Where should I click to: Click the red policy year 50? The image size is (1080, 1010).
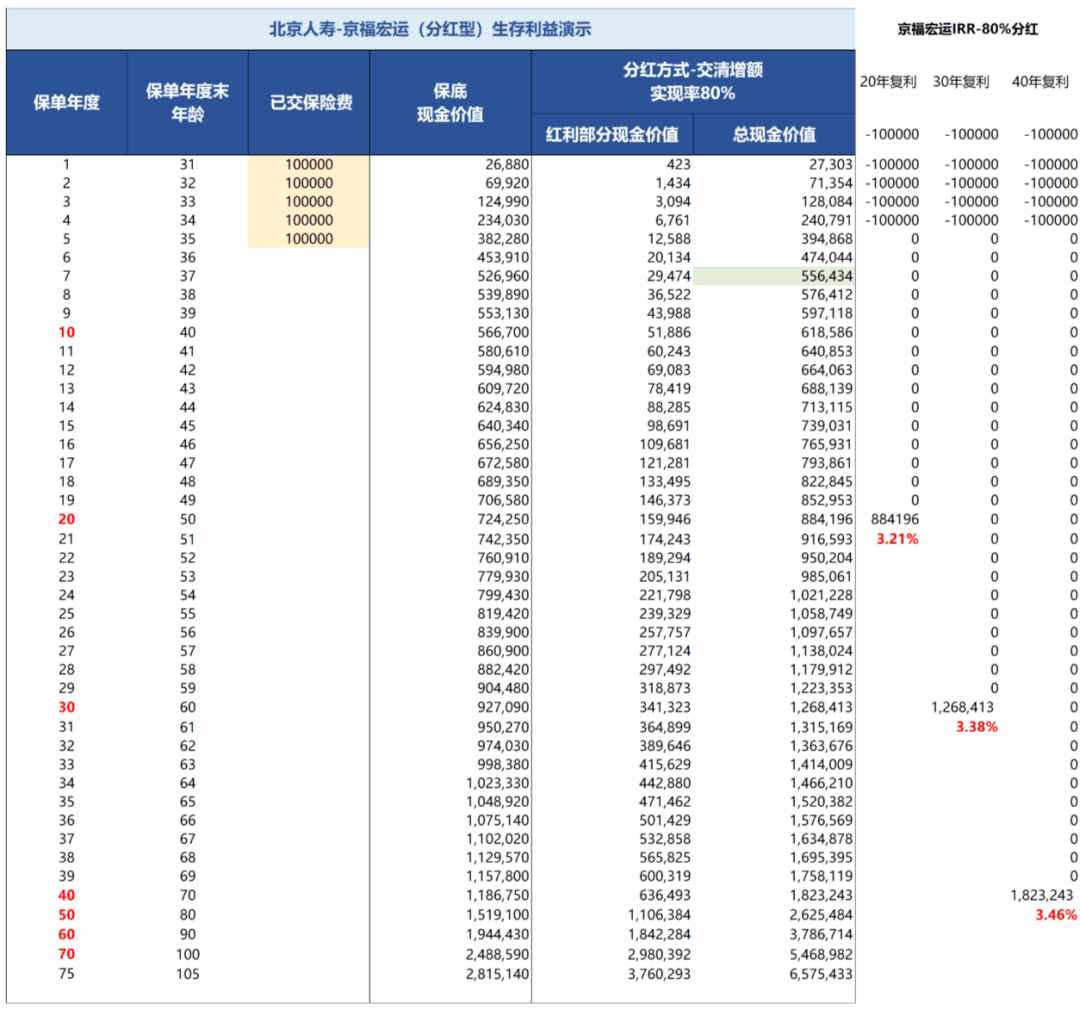point(67,915)
